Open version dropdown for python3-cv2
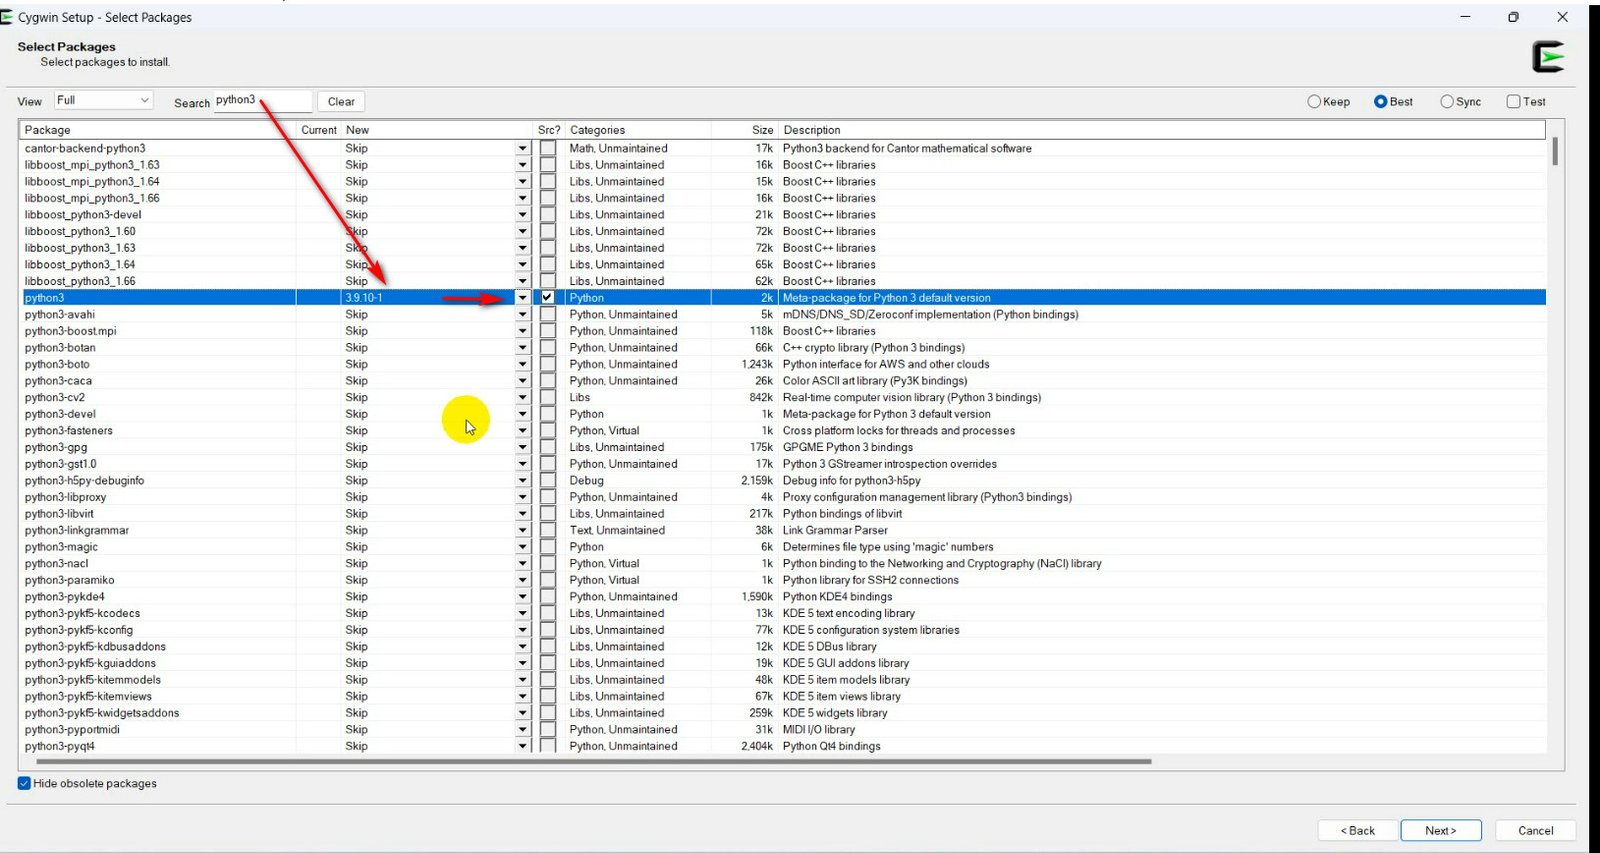 coord(522,397)
